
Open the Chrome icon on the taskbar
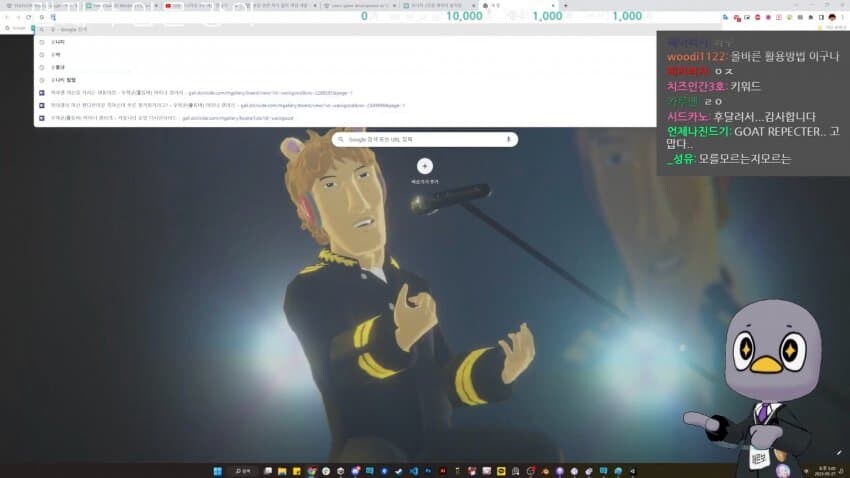(x=311, y=471)
